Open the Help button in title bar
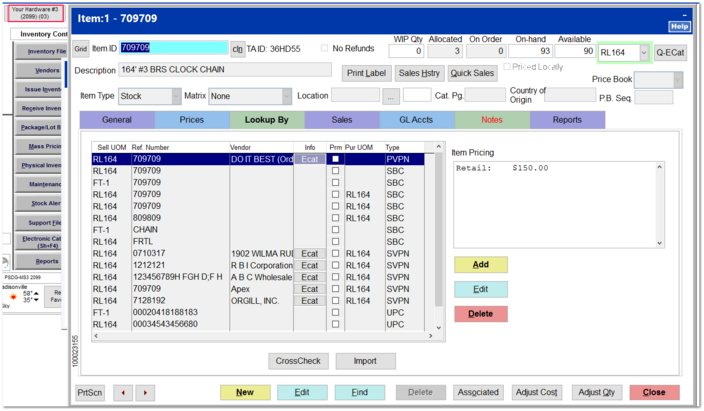 [x=679, y=27]
